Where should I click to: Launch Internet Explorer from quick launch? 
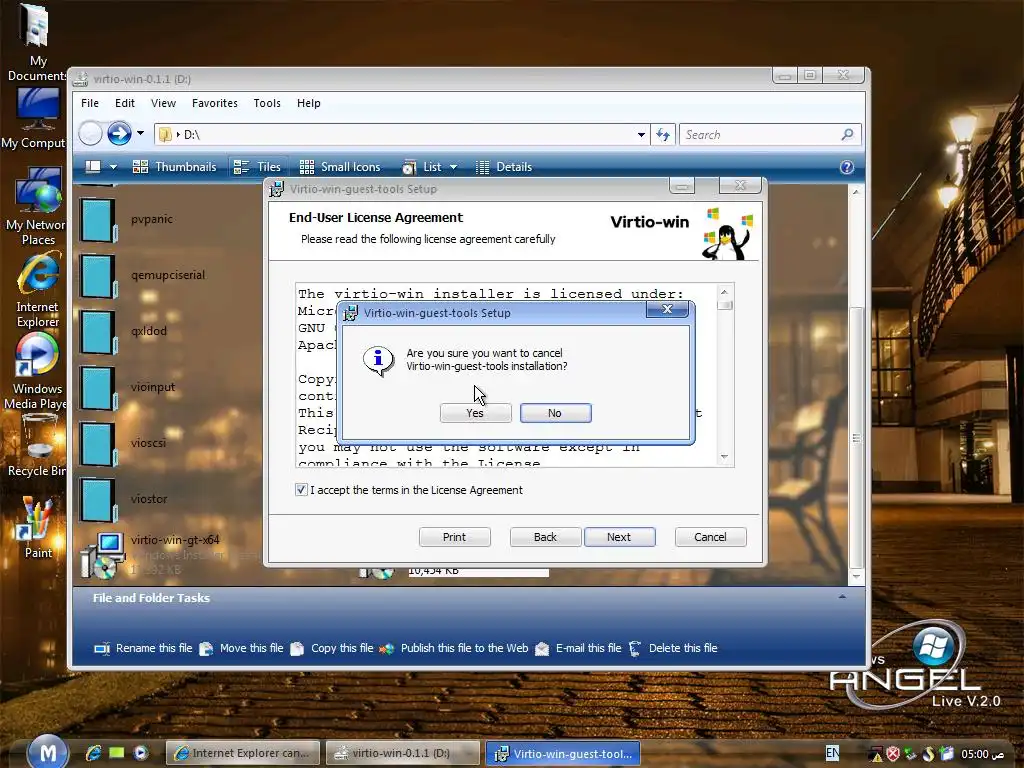(93, 753)
